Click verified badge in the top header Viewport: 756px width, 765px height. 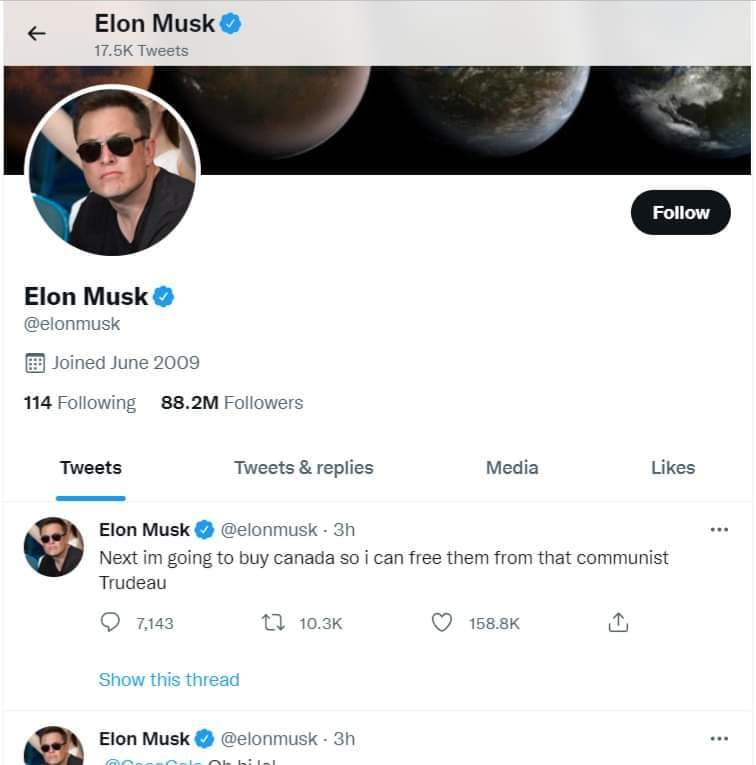[x=231, y=23]
